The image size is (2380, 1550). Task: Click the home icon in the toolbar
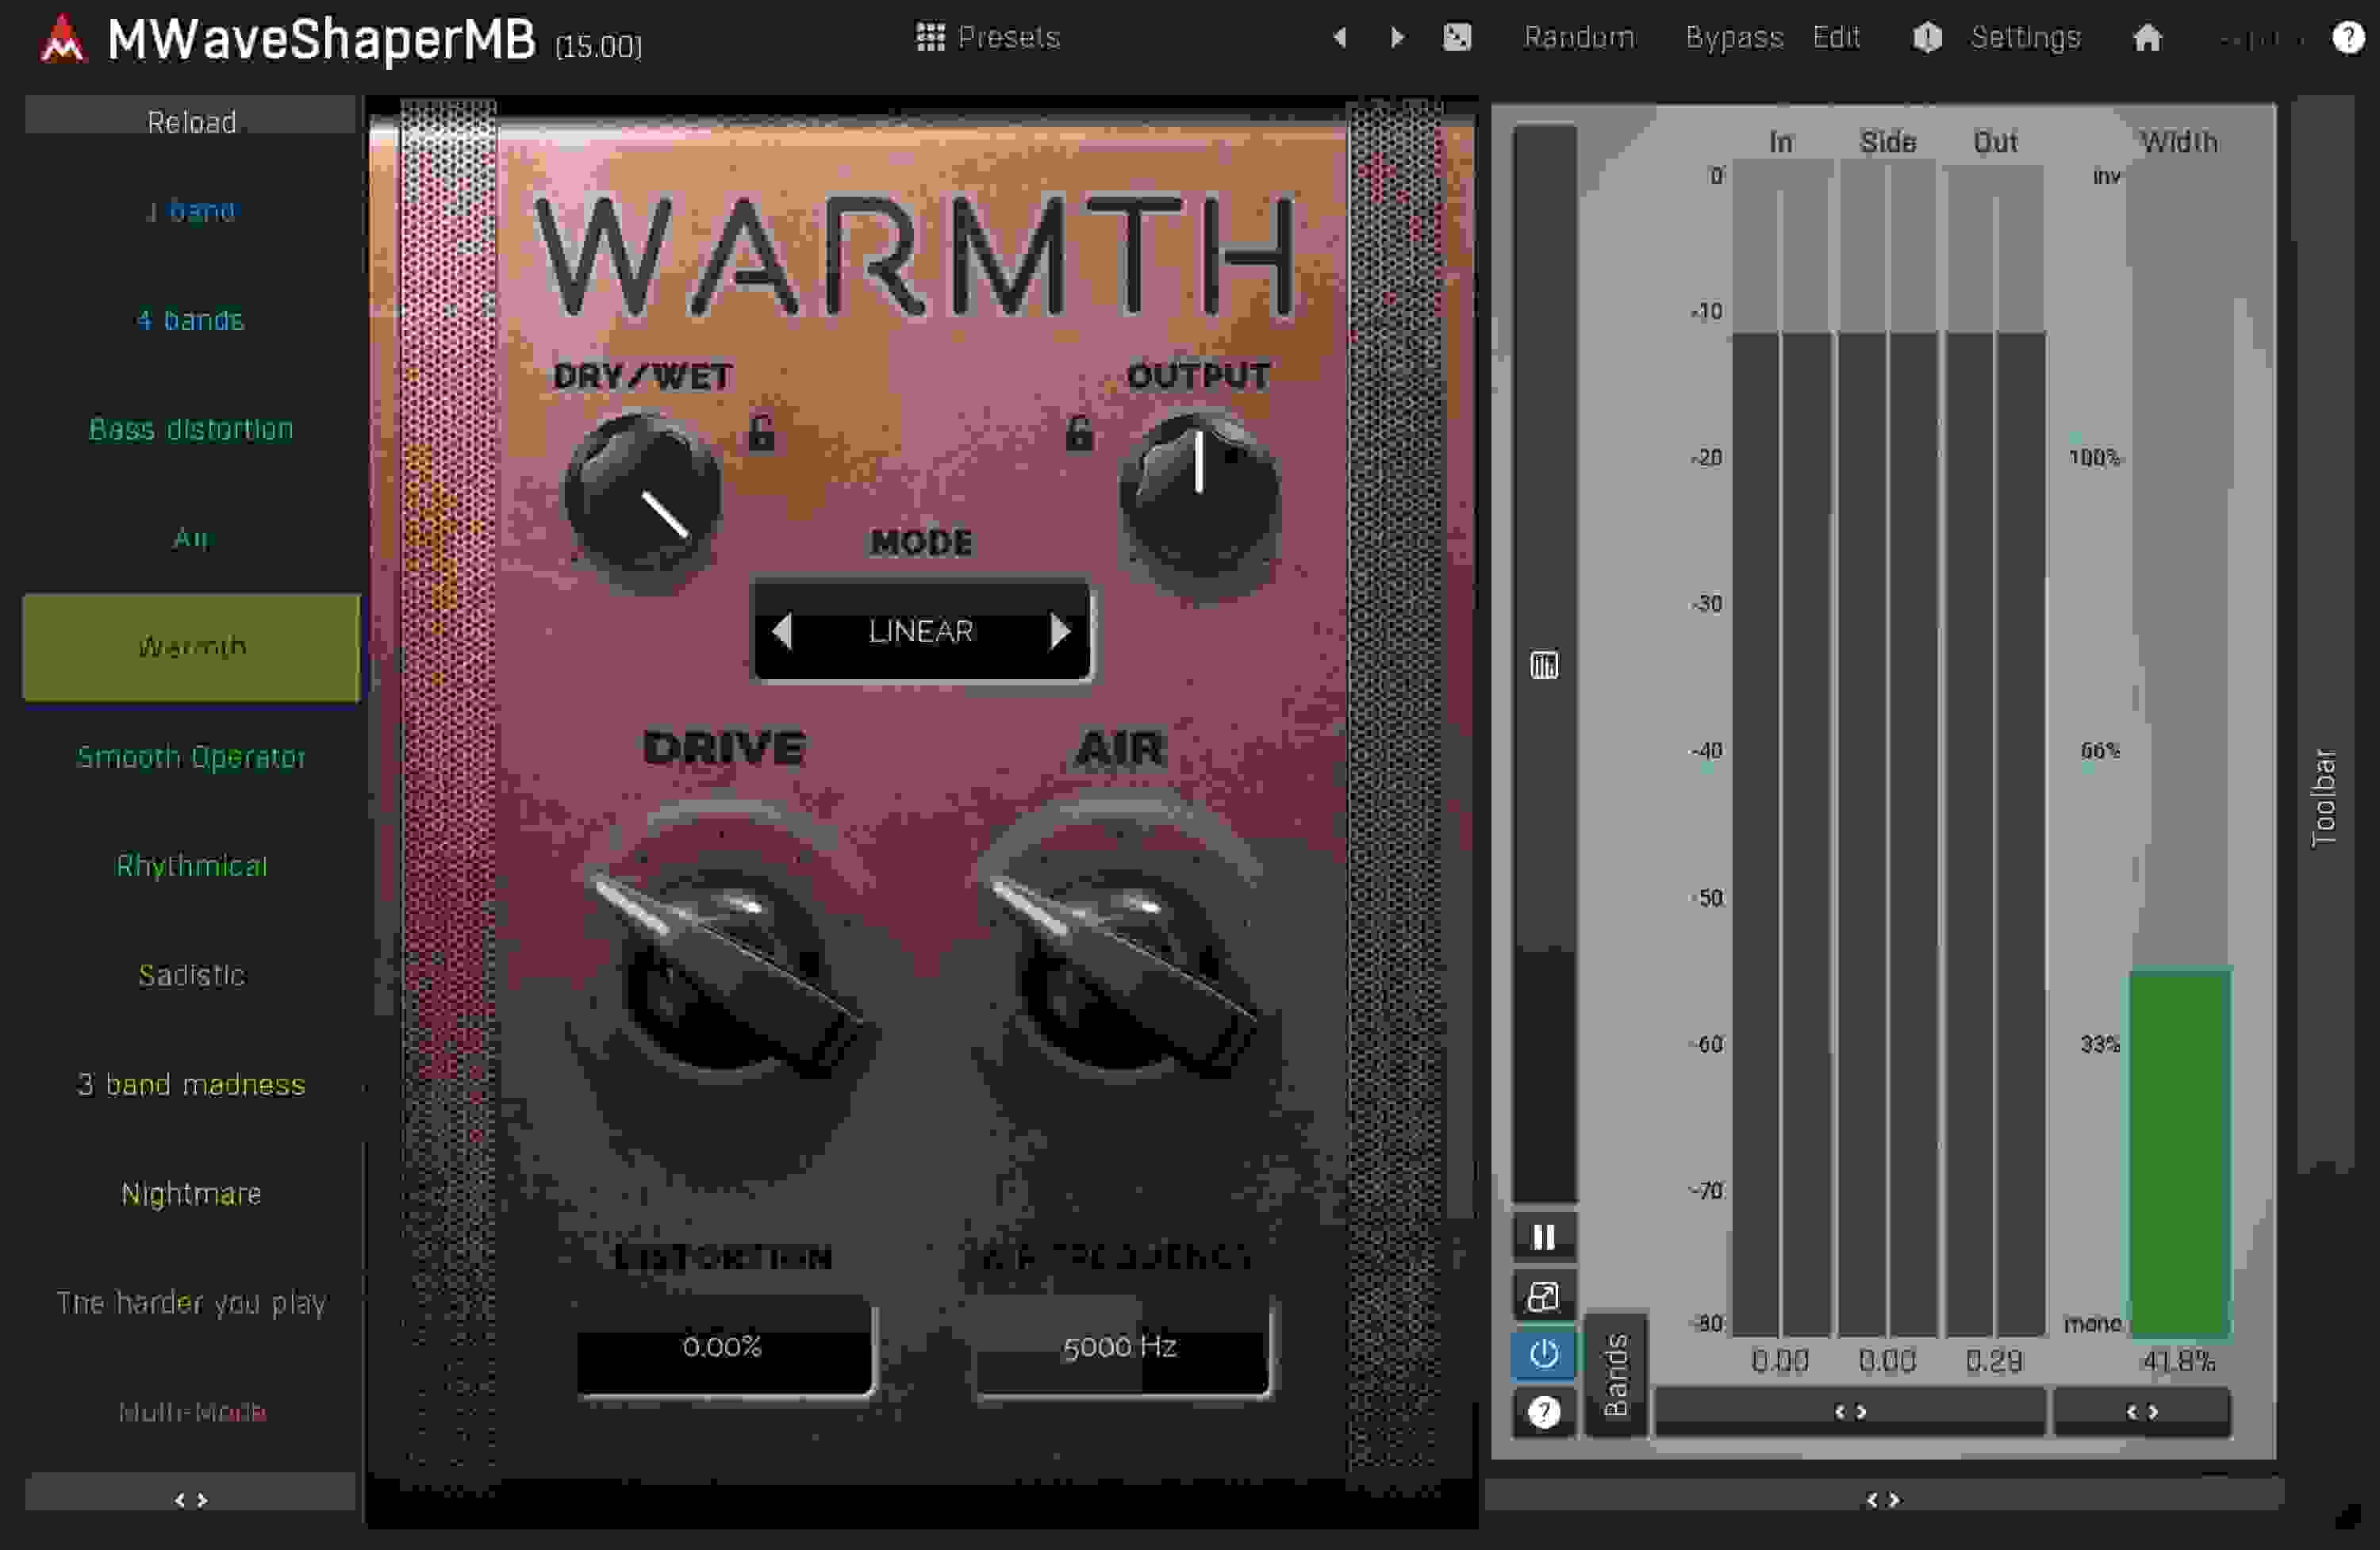tap(2148, 38)
